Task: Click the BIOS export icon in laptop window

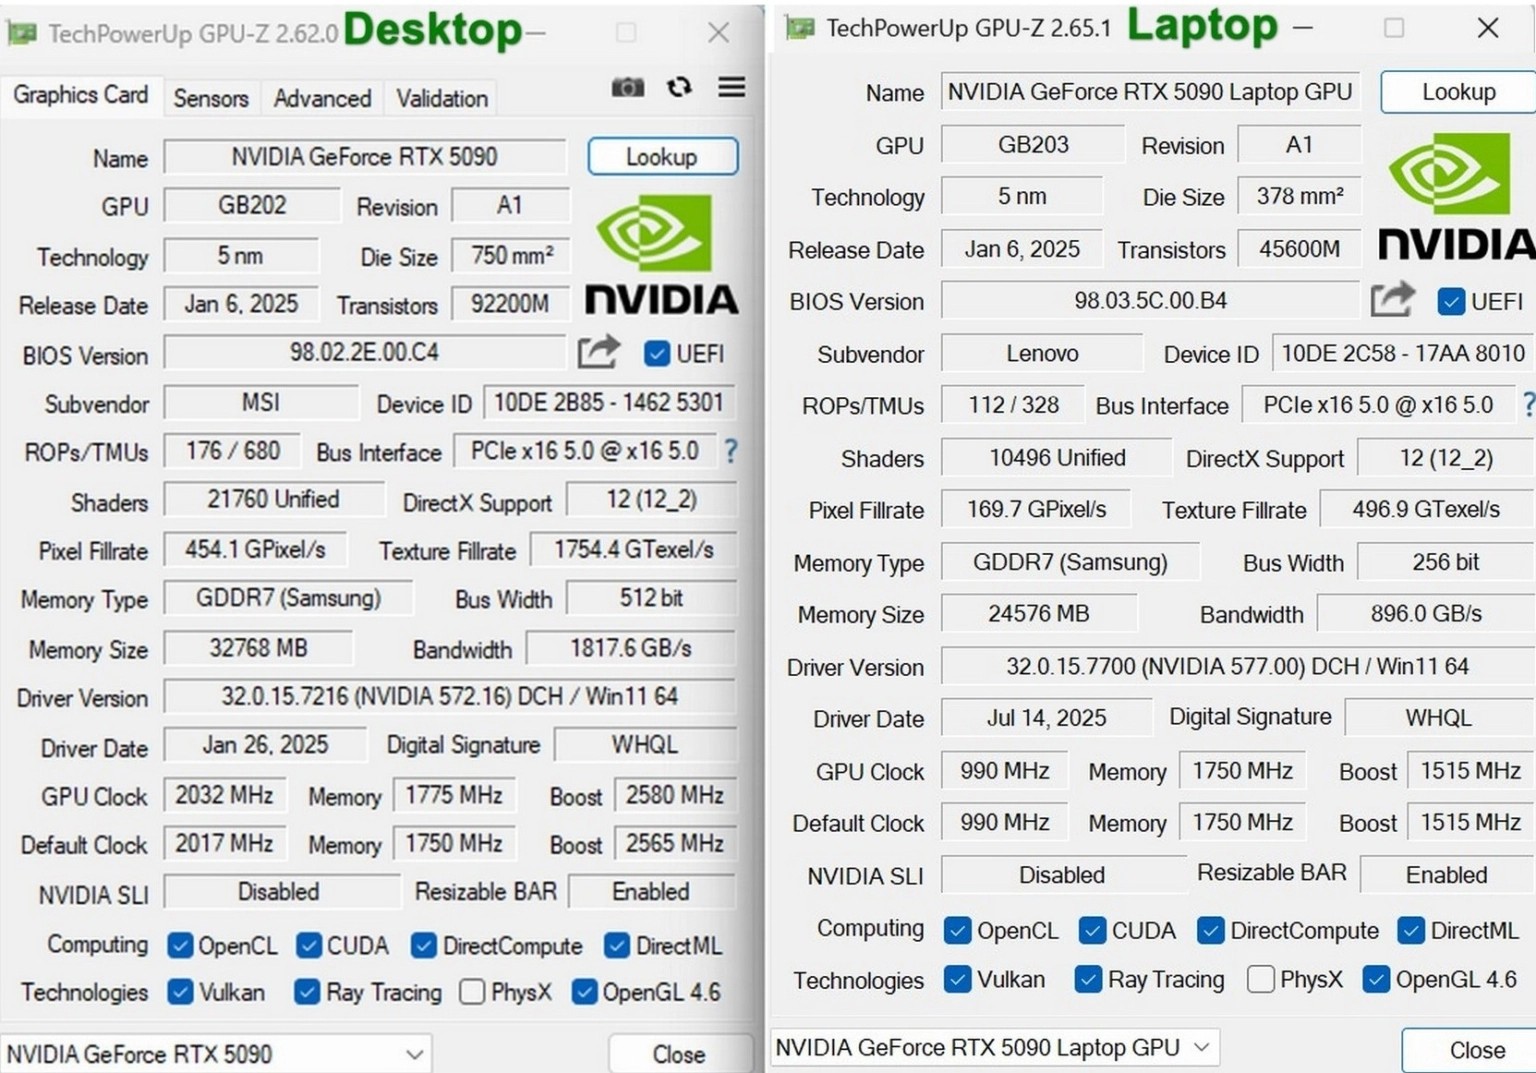Action: 1392,299
